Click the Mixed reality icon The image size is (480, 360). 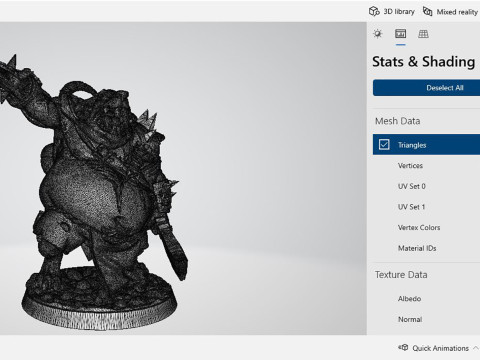[x=427, y=12]
